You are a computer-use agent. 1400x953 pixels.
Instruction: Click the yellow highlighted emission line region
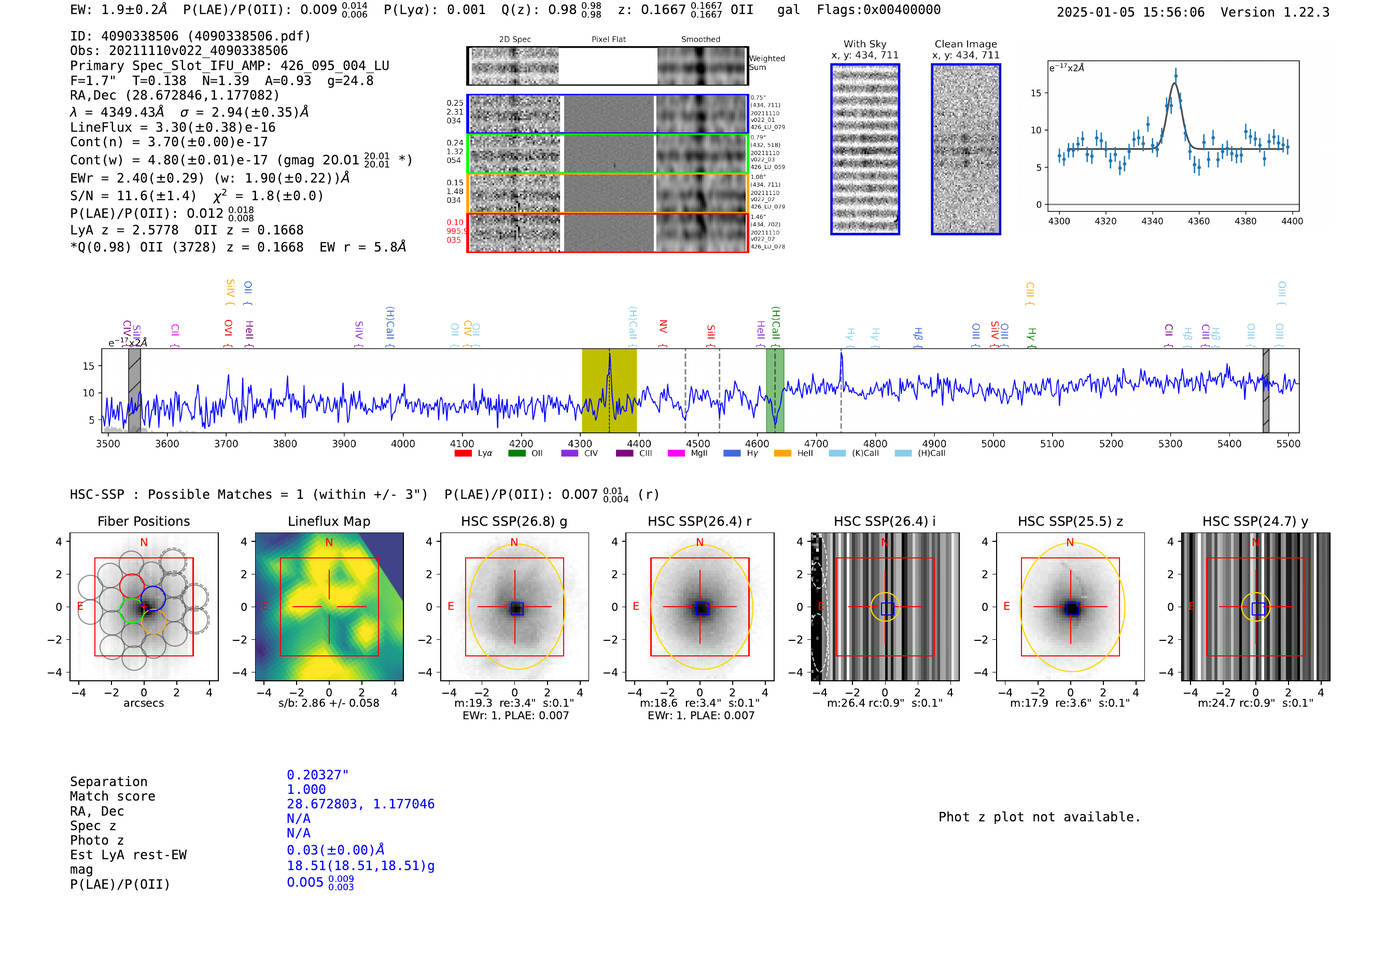click(x=609, y=391)
